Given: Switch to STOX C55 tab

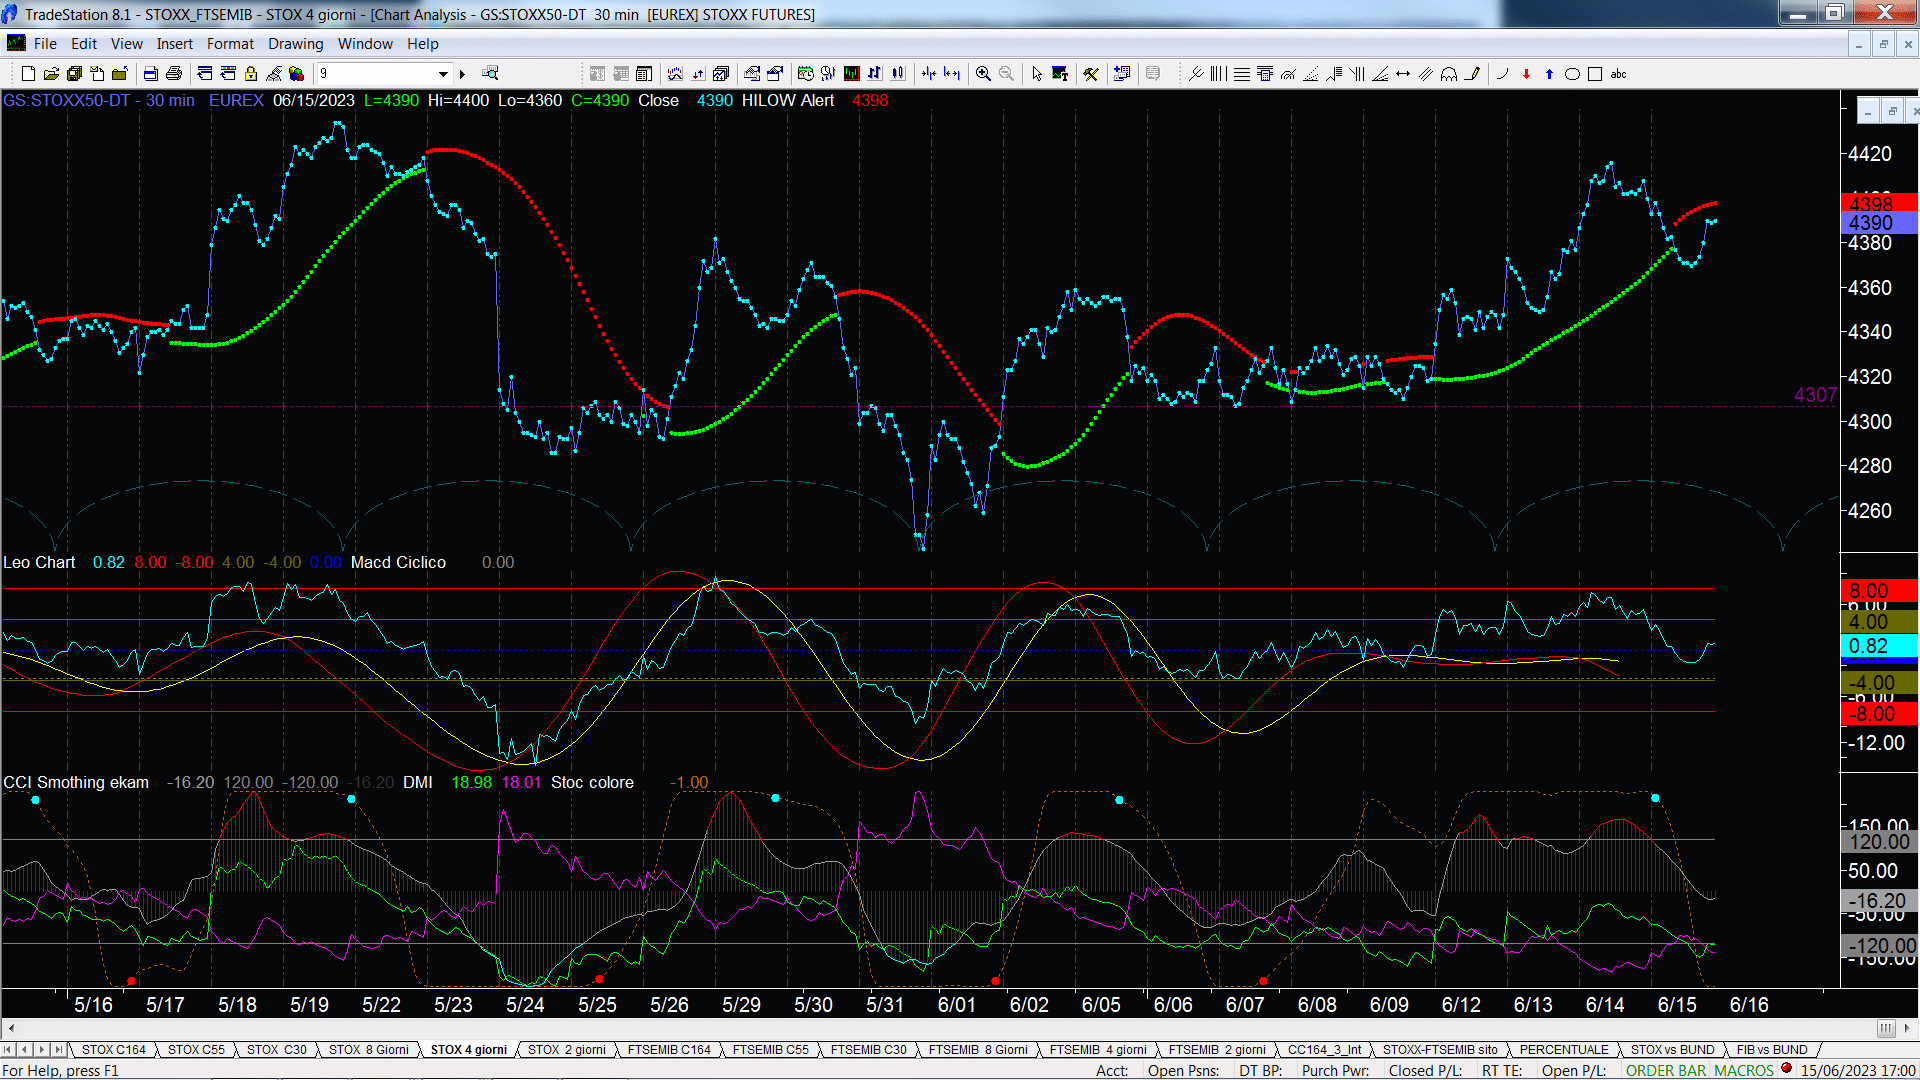Looking at the screenshot, I should [196, 1050].
